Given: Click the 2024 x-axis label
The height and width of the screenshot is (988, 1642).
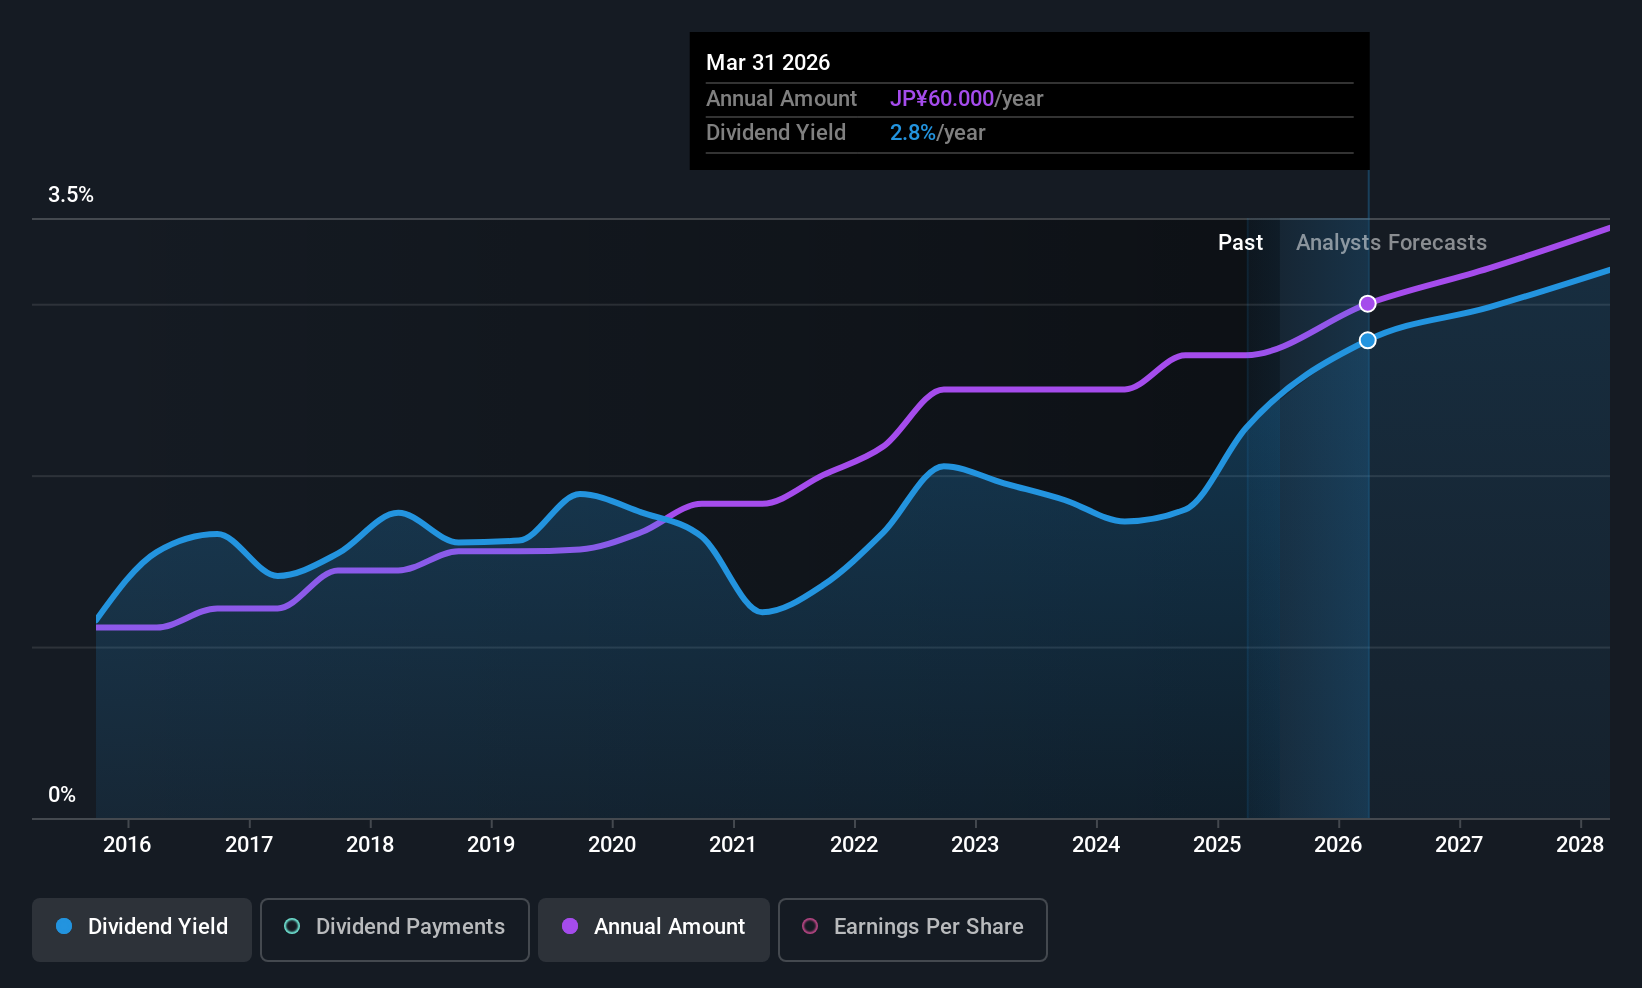Looking at the screenshot, I should [1096, 845].
